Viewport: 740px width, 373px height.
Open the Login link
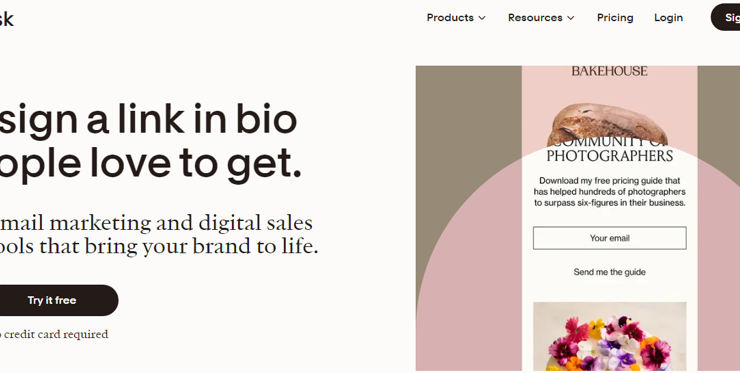(668, 17)
